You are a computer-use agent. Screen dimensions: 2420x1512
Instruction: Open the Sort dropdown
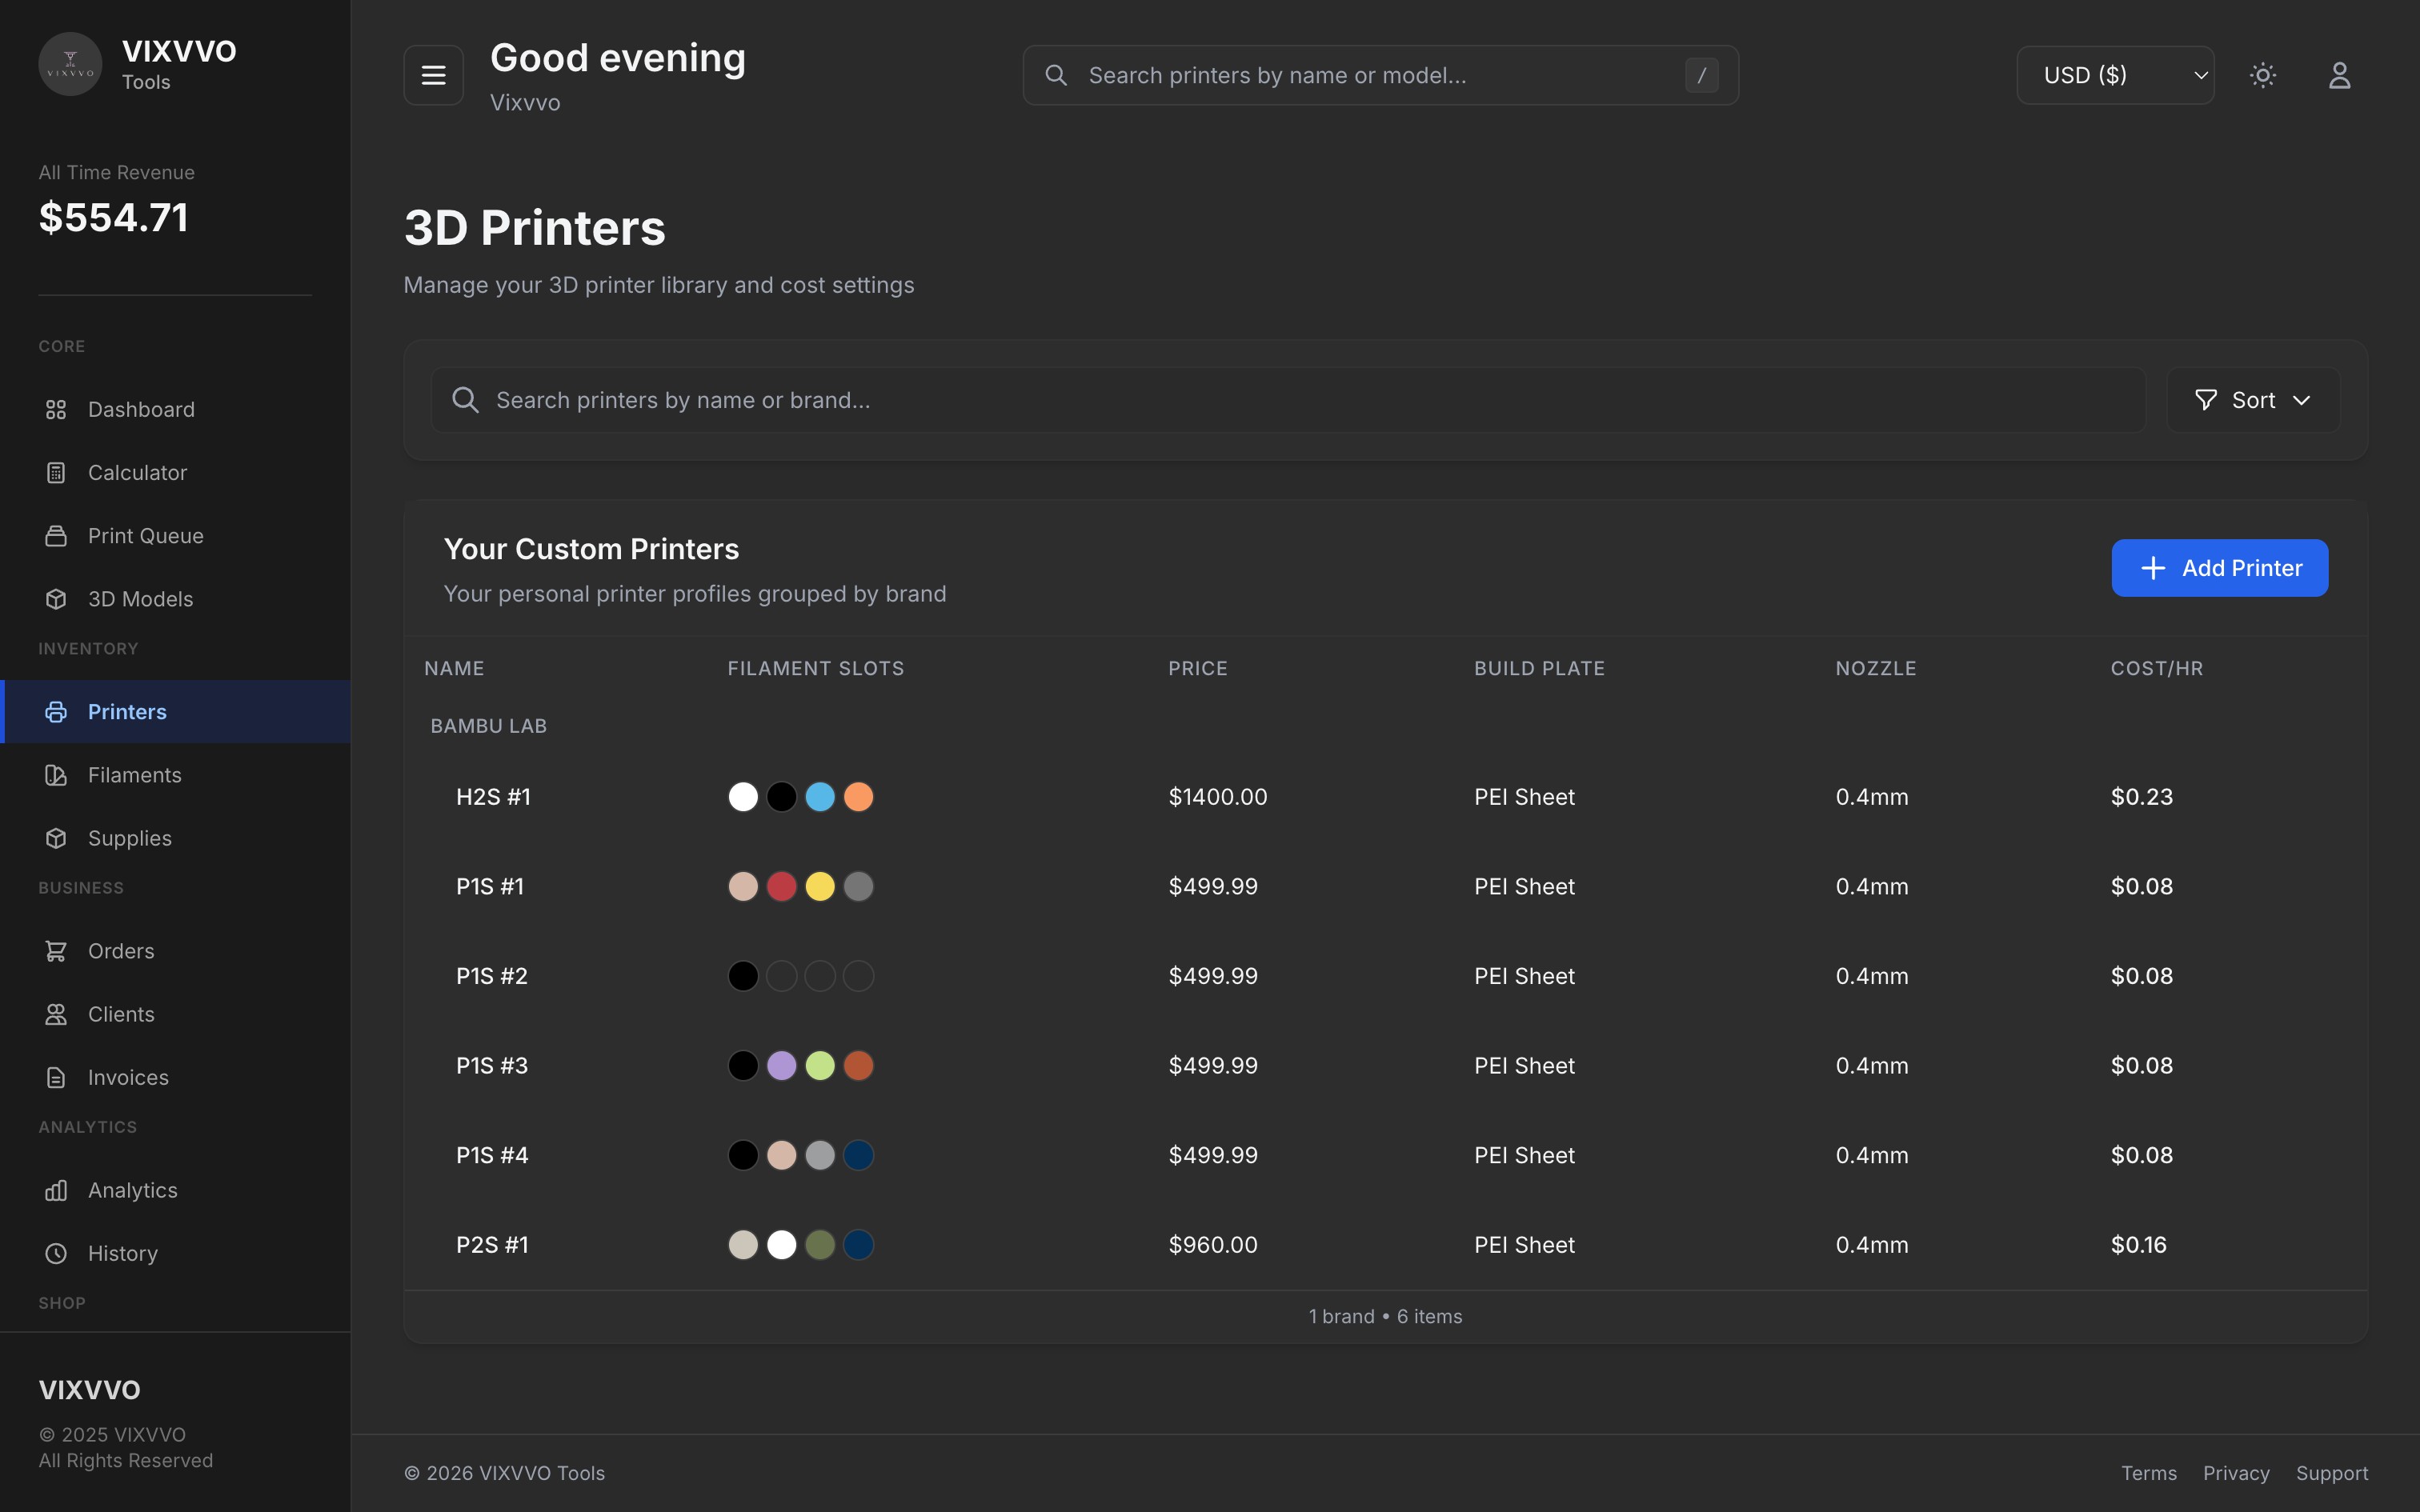[x=2253, y=400]
